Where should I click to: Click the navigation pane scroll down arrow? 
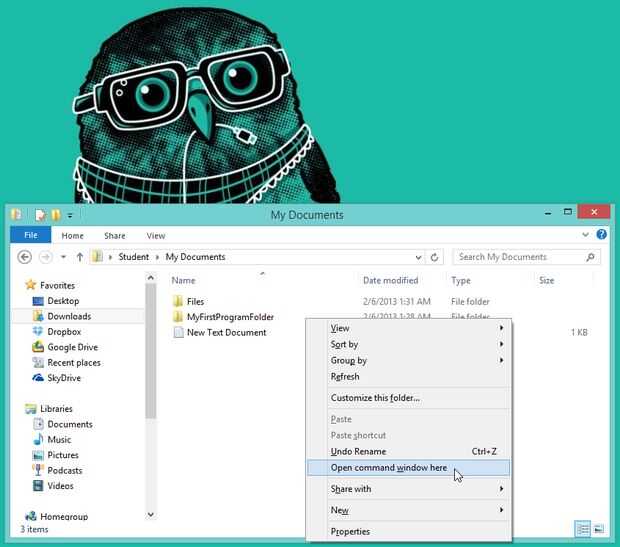click(151, 515)
